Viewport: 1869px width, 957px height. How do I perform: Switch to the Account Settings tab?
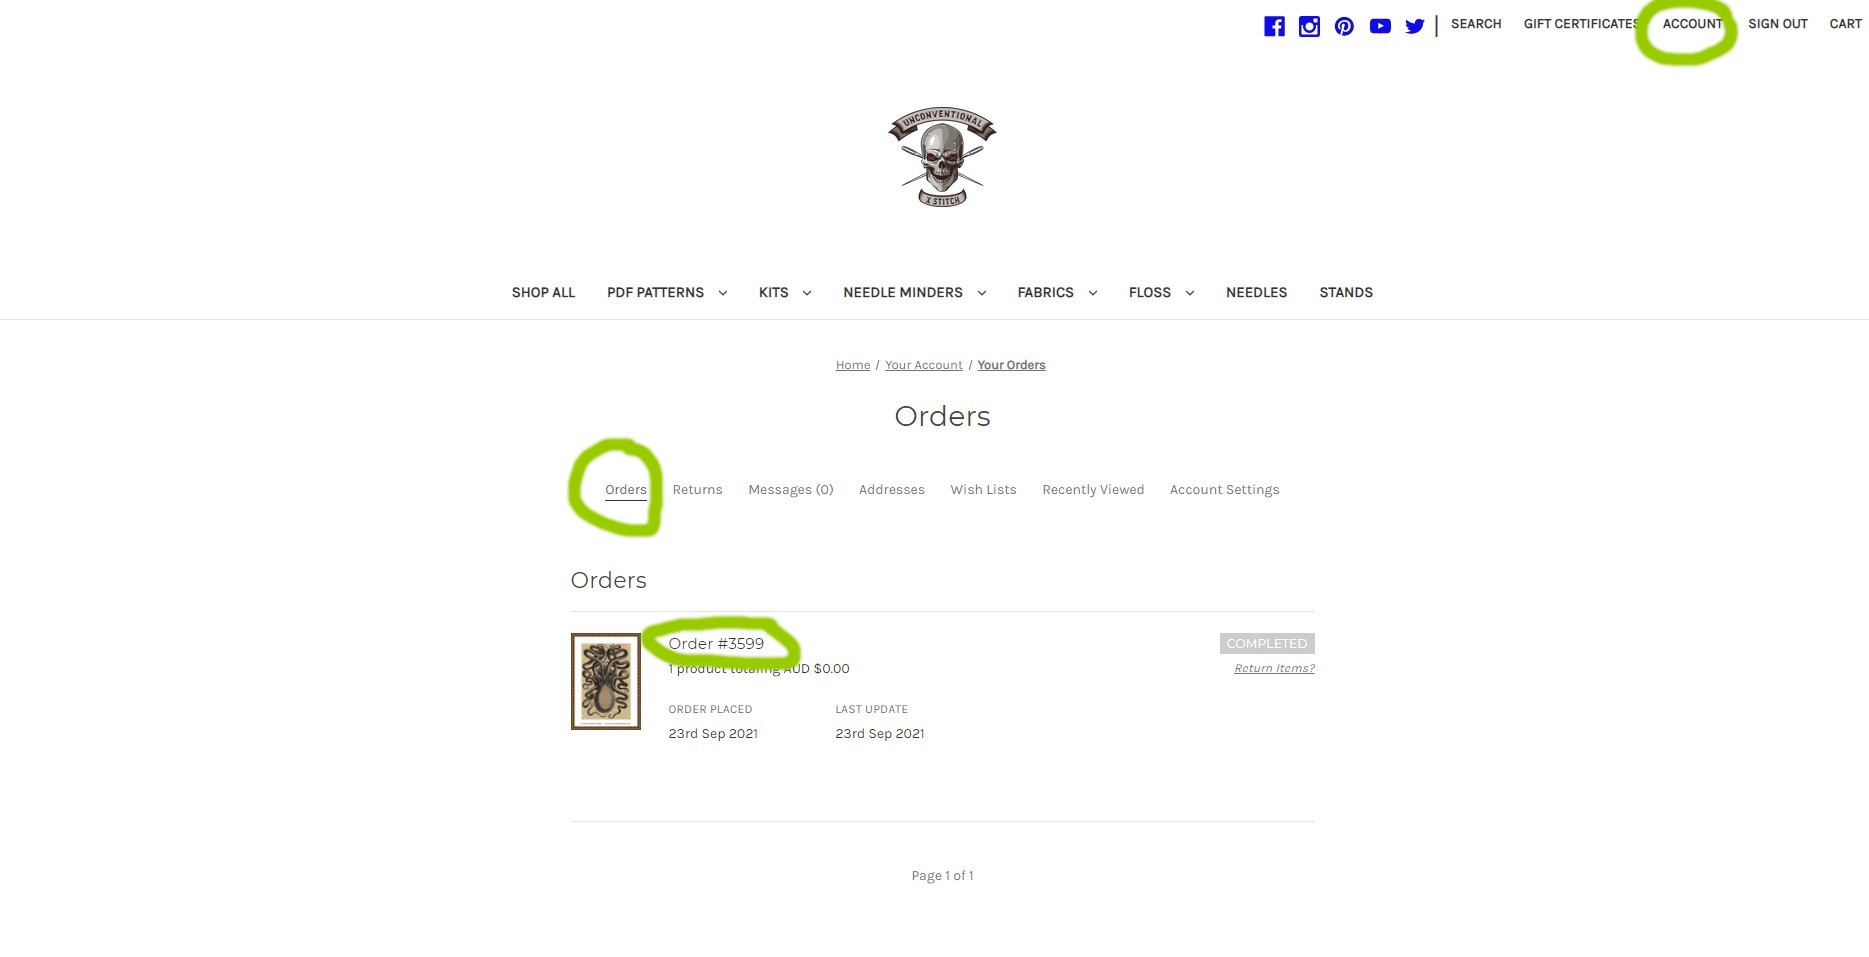pyautogui.click(x=1224, y=490)
